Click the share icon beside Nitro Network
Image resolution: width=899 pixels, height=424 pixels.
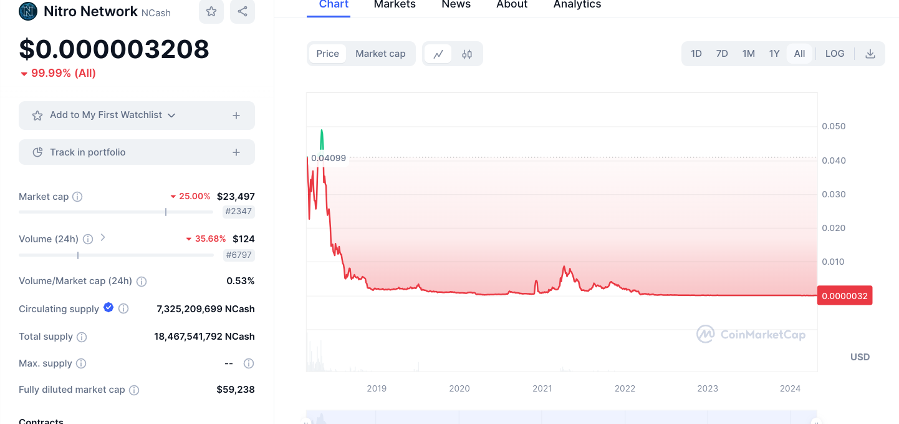click(243, 11)
